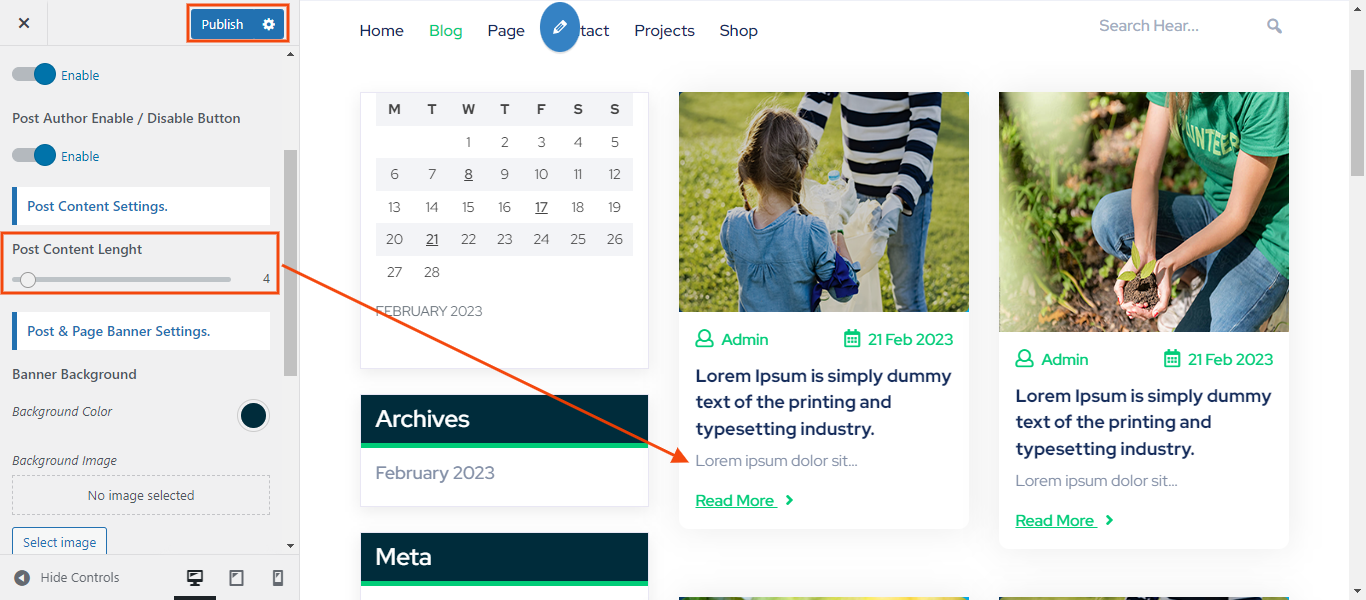Switch to mobile preview device icon
Viewport: 1366px width, 600px height.
coord(278,578)
